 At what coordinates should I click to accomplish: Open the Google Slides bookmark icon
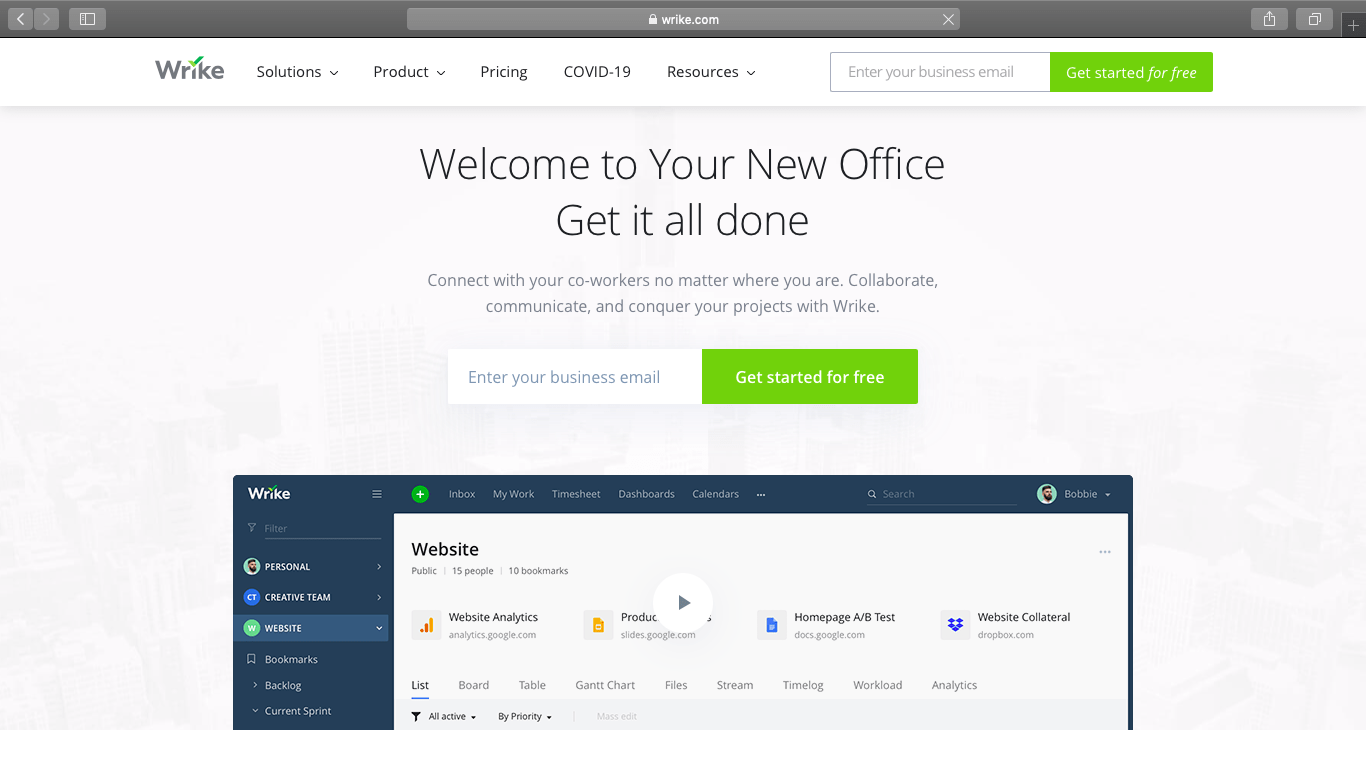point(598,625)
